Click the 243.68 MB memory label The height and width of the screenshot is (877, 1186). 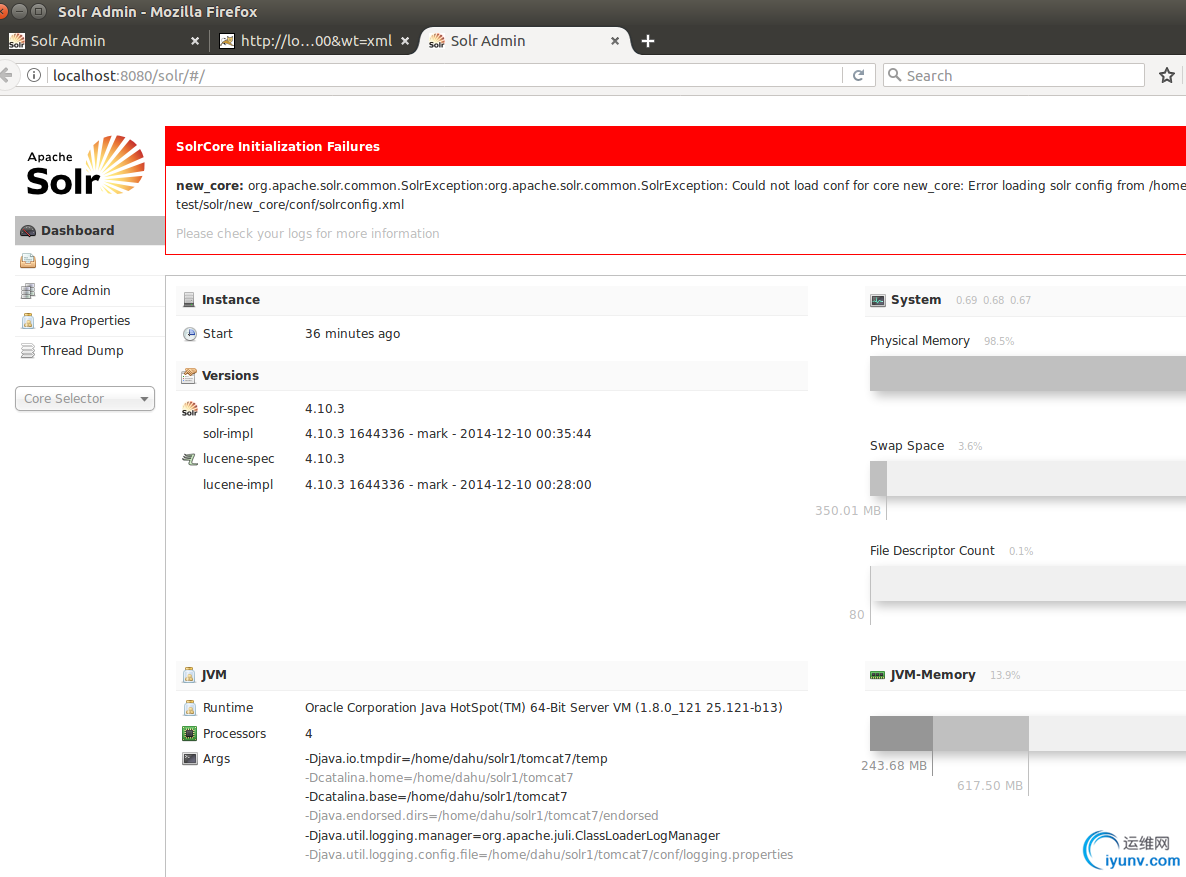point(893,766)
